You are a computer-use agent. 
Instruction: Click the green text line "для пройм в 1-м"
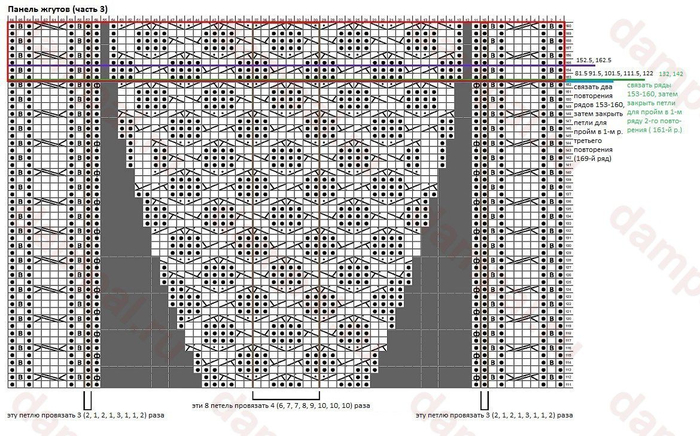654,112
